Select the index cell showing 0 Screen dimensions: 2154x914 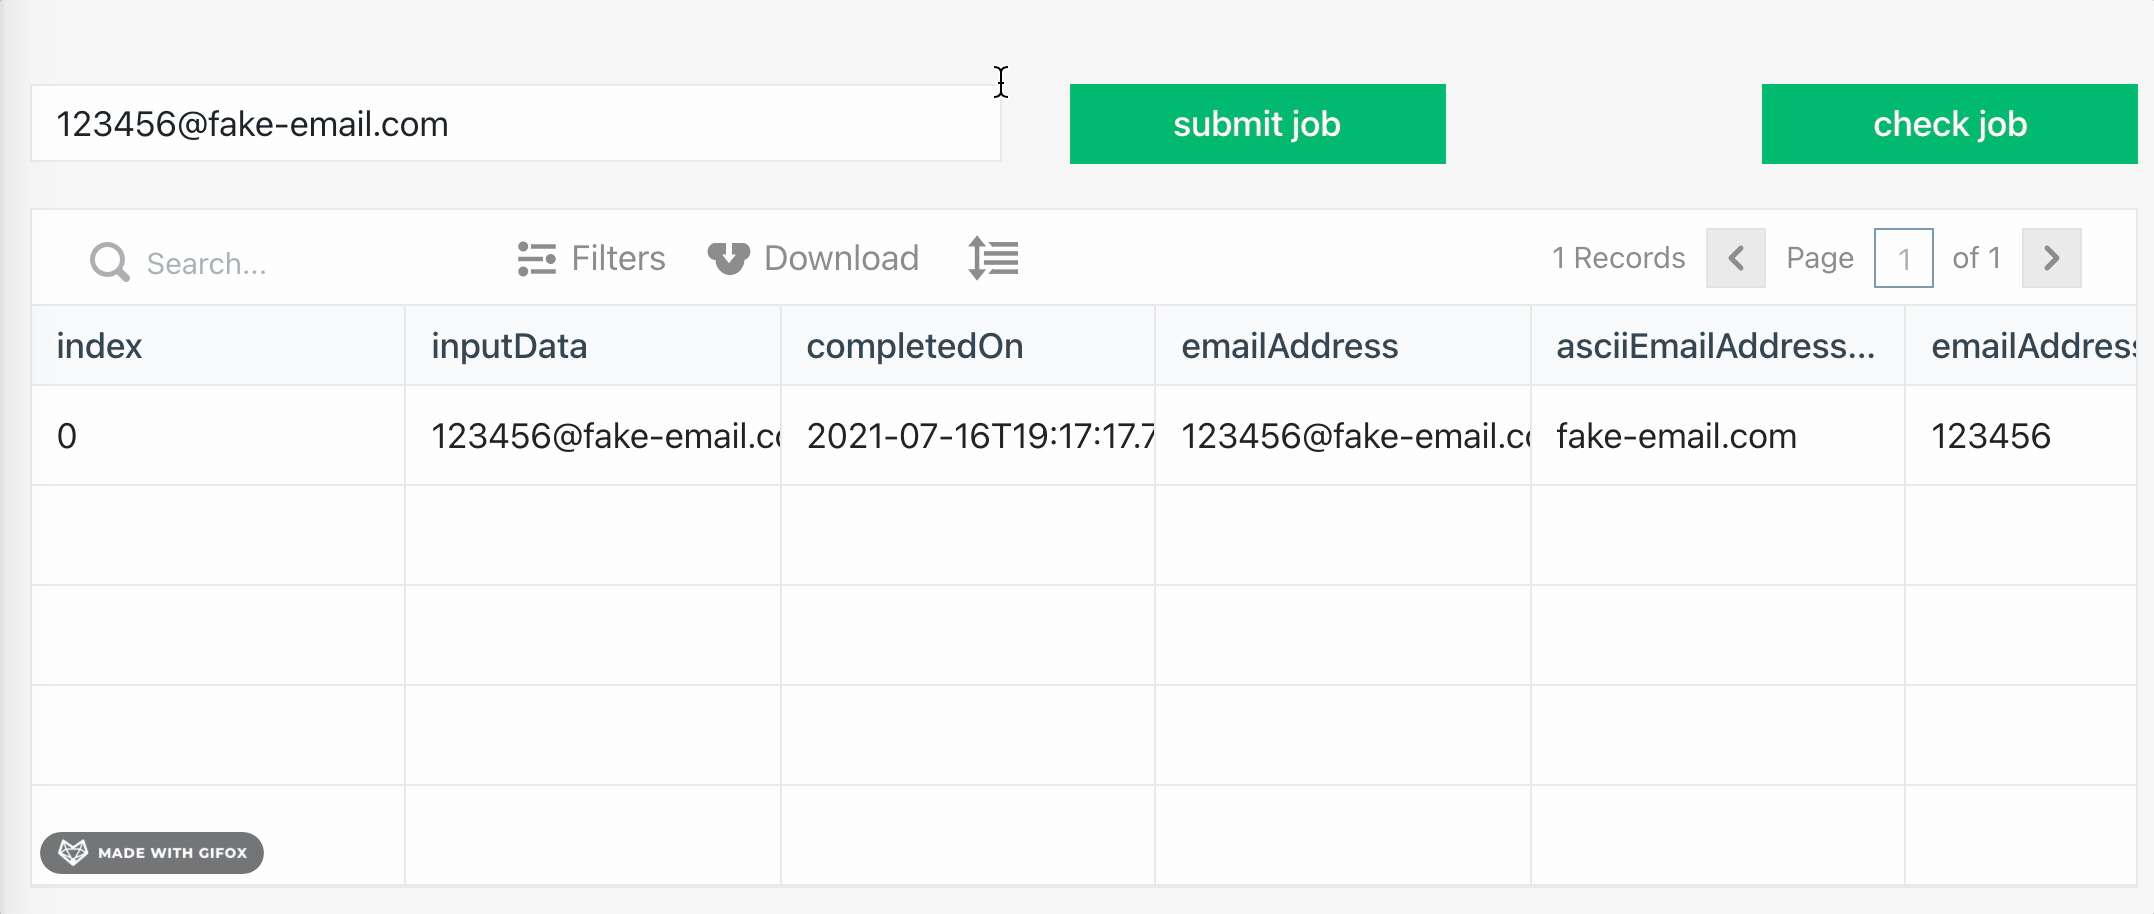pyautogui.click(x=67, y=436)
